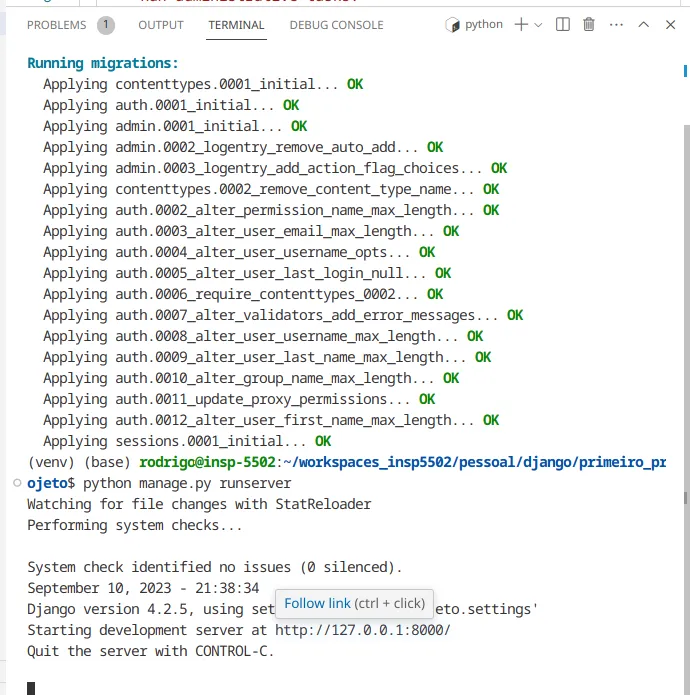The width and height of the screenshot is (690, 695).
Task: Click the terminal cursor block
Action: coord(31,688)
